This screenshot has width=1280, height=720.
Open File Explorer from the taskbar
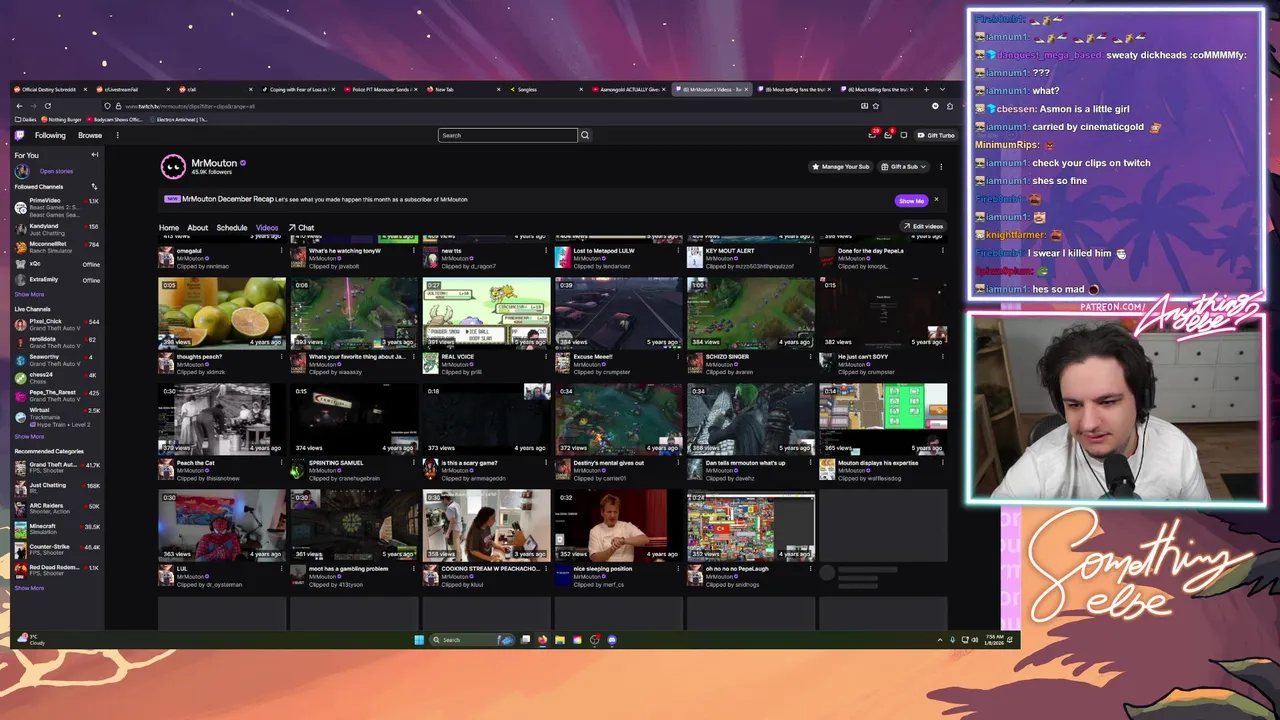coord(560,640)
